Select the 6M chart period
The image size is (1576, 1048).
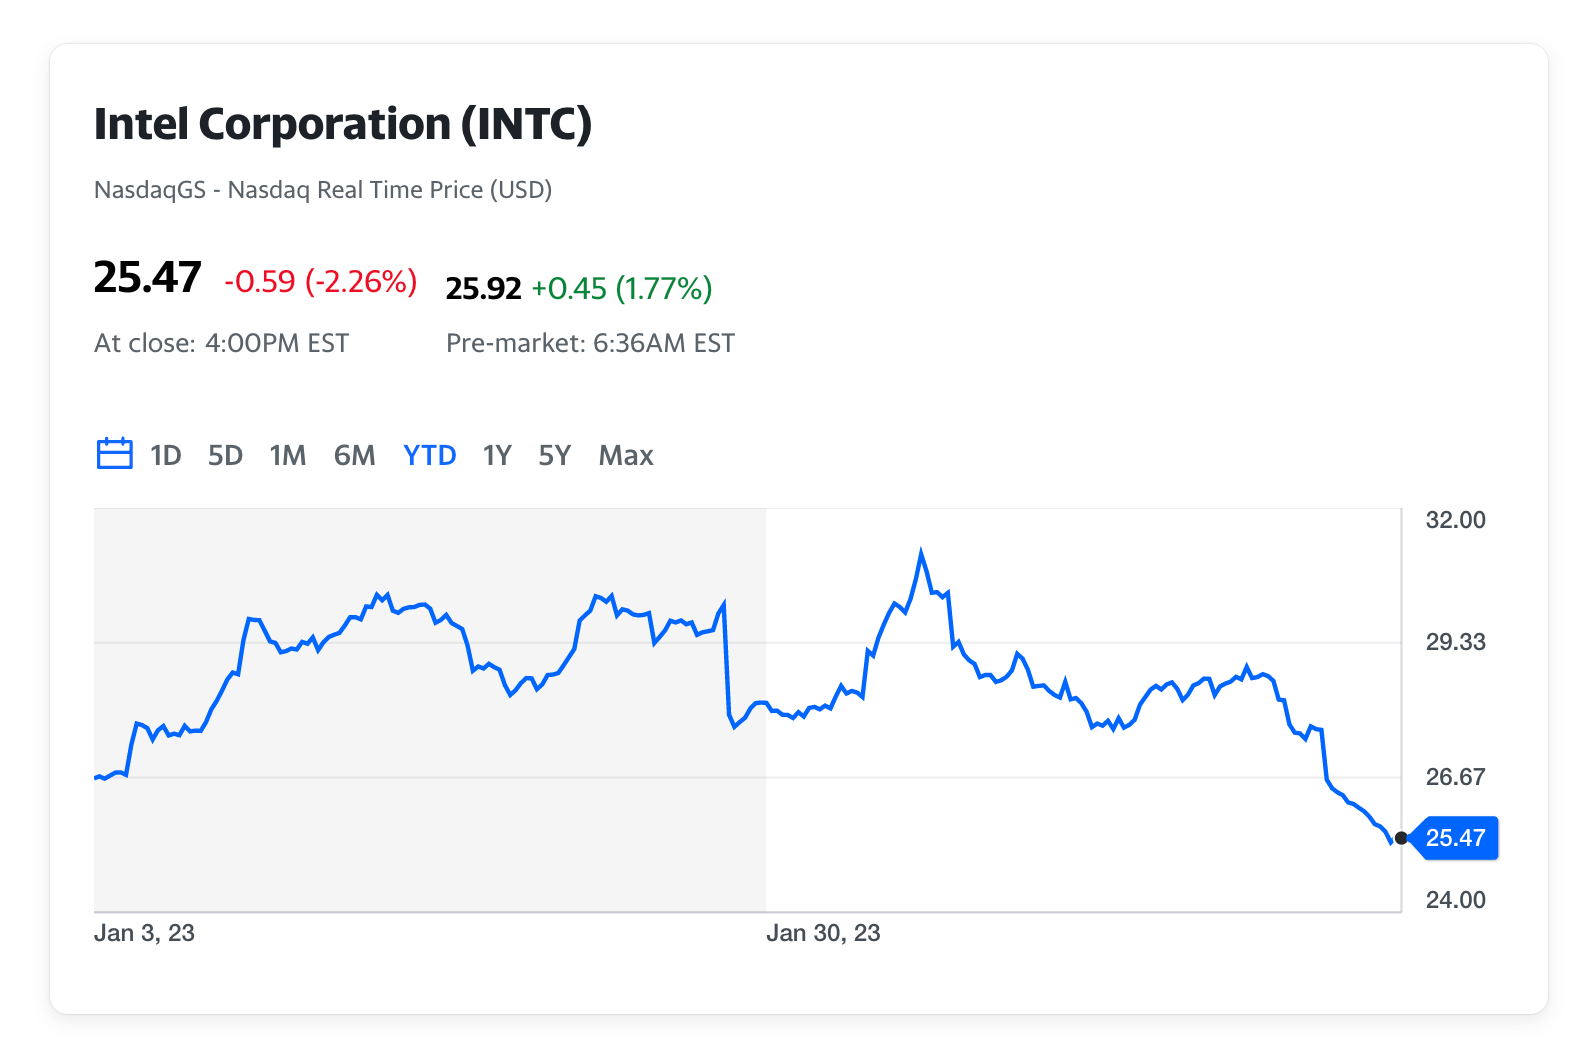coord(354,456)
